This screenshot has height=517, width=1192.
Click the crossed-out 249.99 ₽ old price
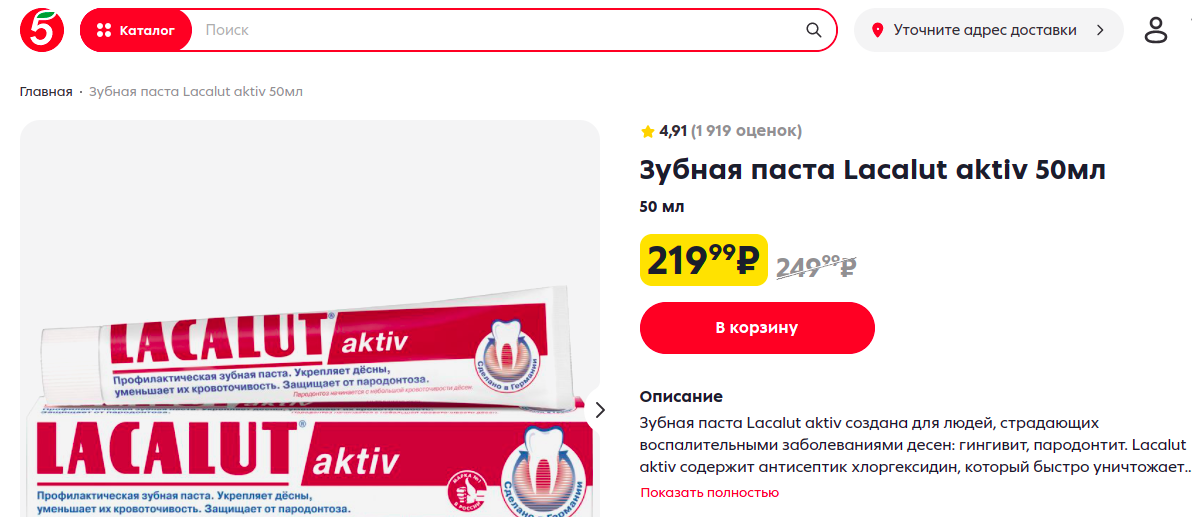(816, 267)
